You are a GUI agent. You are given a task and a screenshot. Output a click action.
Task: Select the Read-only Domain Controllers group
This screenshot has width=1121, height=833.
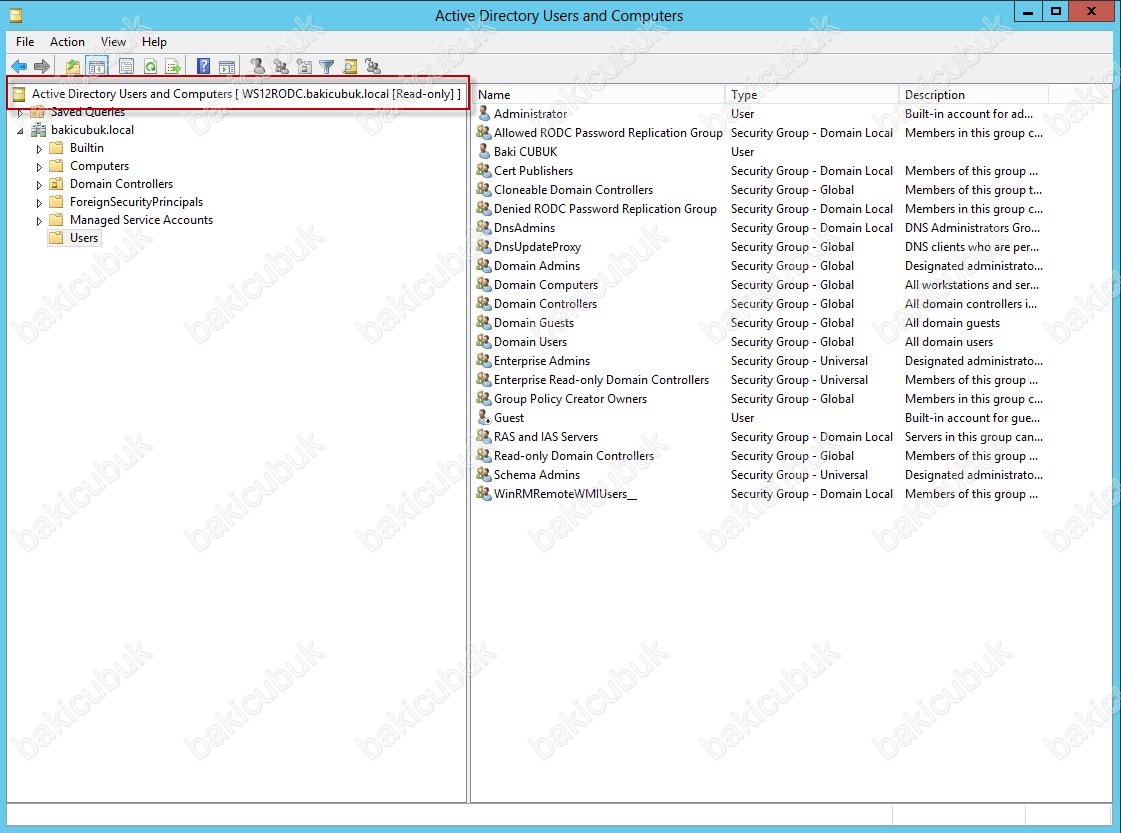pyautogui.click(x=573, y=455)
